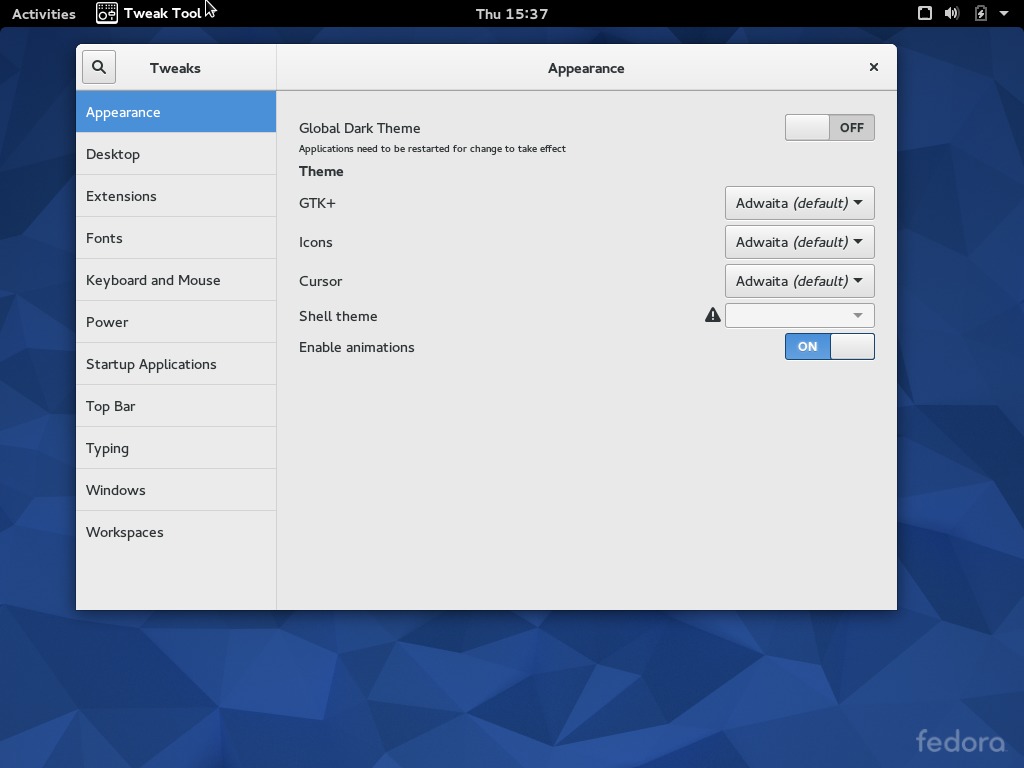Click the Tweak Tool app icon in top bar

107,13
